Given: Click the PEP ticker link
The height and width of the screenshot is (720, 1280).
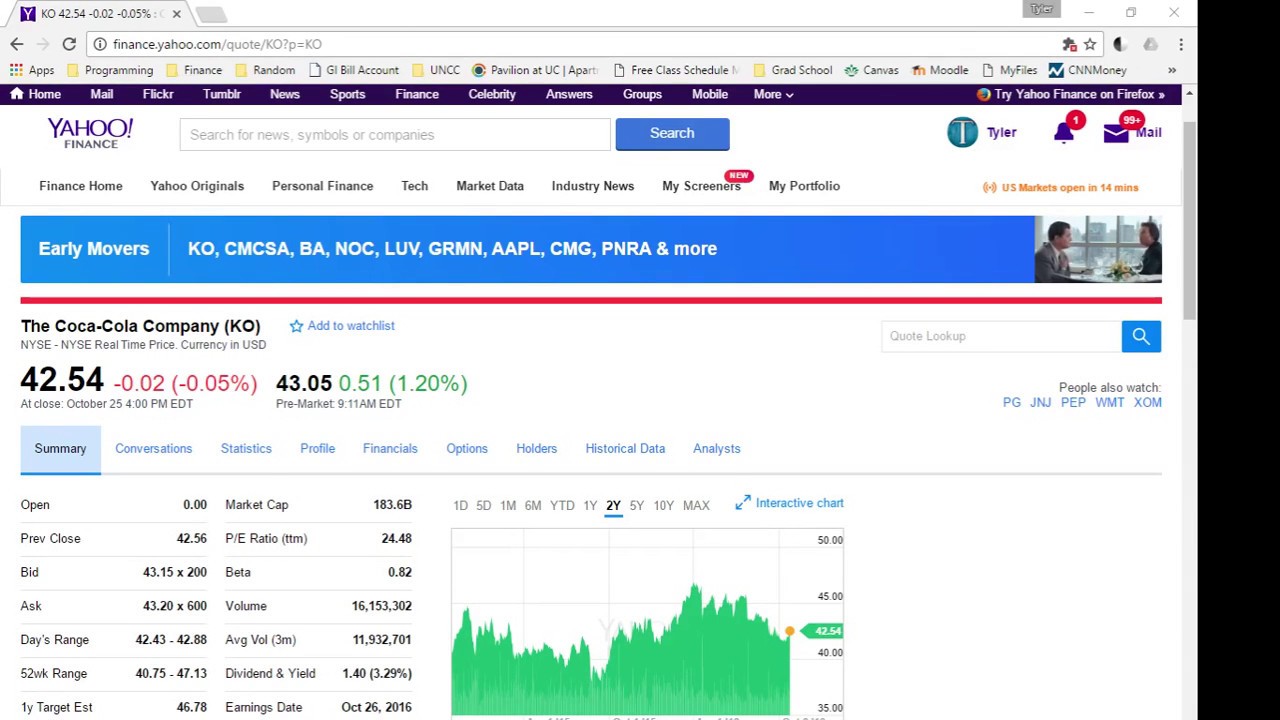Looking at the screenshot, I should pyautogui.click(x=1073, y=402).
